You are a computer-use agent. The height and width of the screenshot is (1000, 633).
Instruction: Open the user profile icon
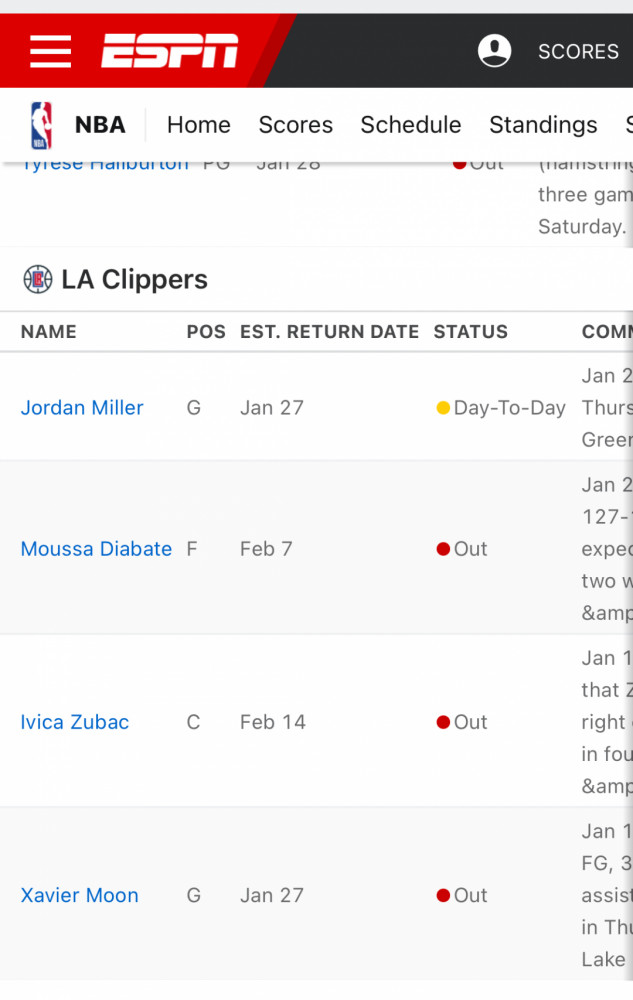pos(495,50)
